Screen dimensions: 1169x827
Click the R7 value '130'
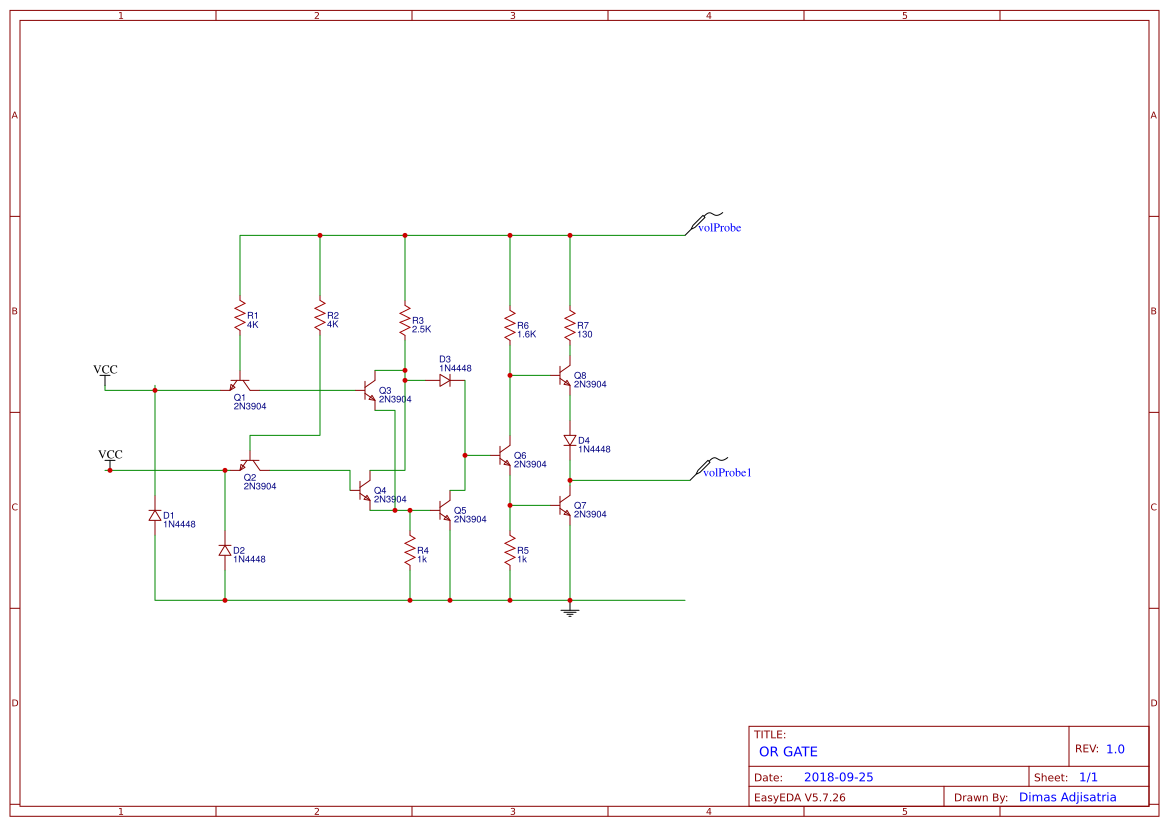click(584, 335)
